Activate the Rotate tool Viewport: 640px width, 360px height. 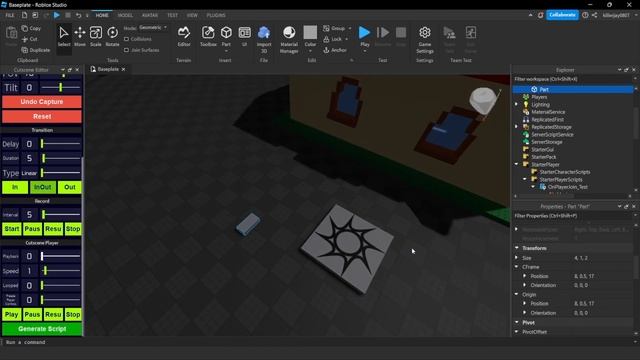pos(112,37)
